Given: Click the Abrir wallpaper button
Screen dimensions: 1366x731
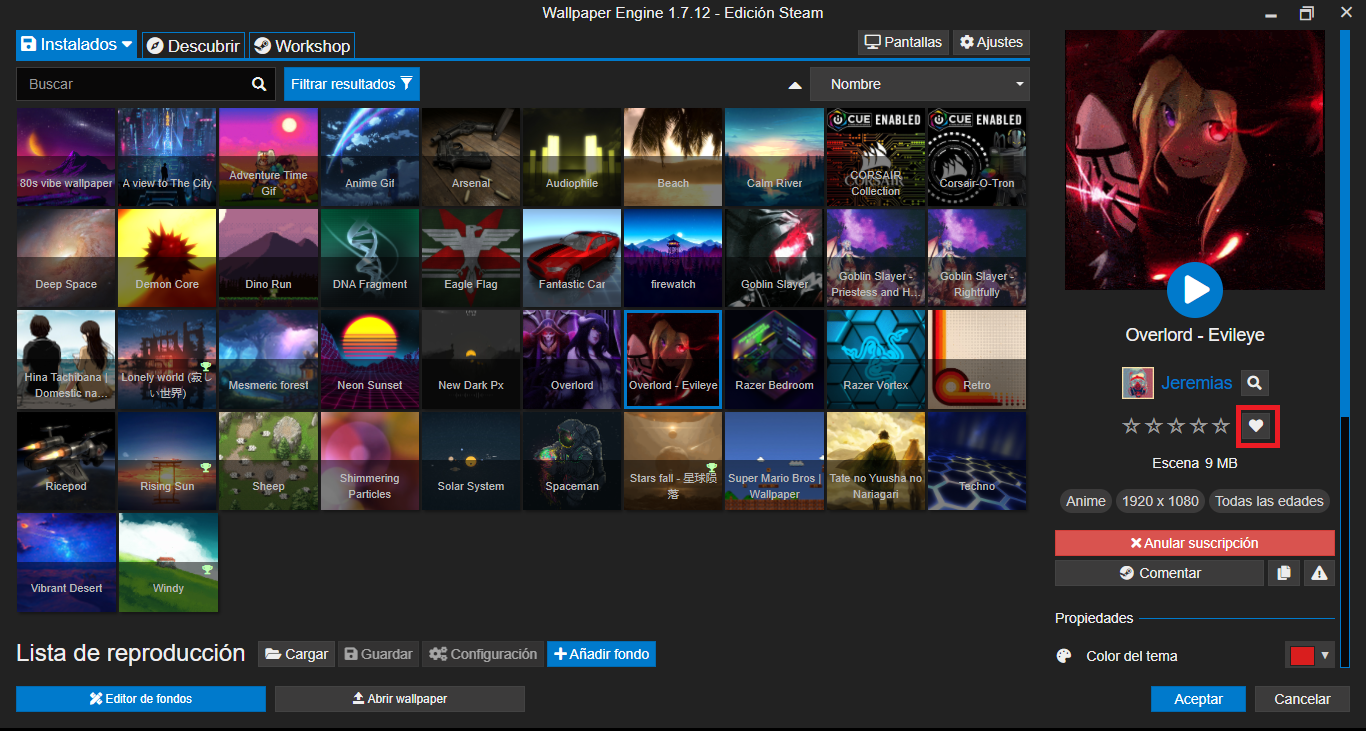Looking at the screenshot, I should (x=400, y=699).
